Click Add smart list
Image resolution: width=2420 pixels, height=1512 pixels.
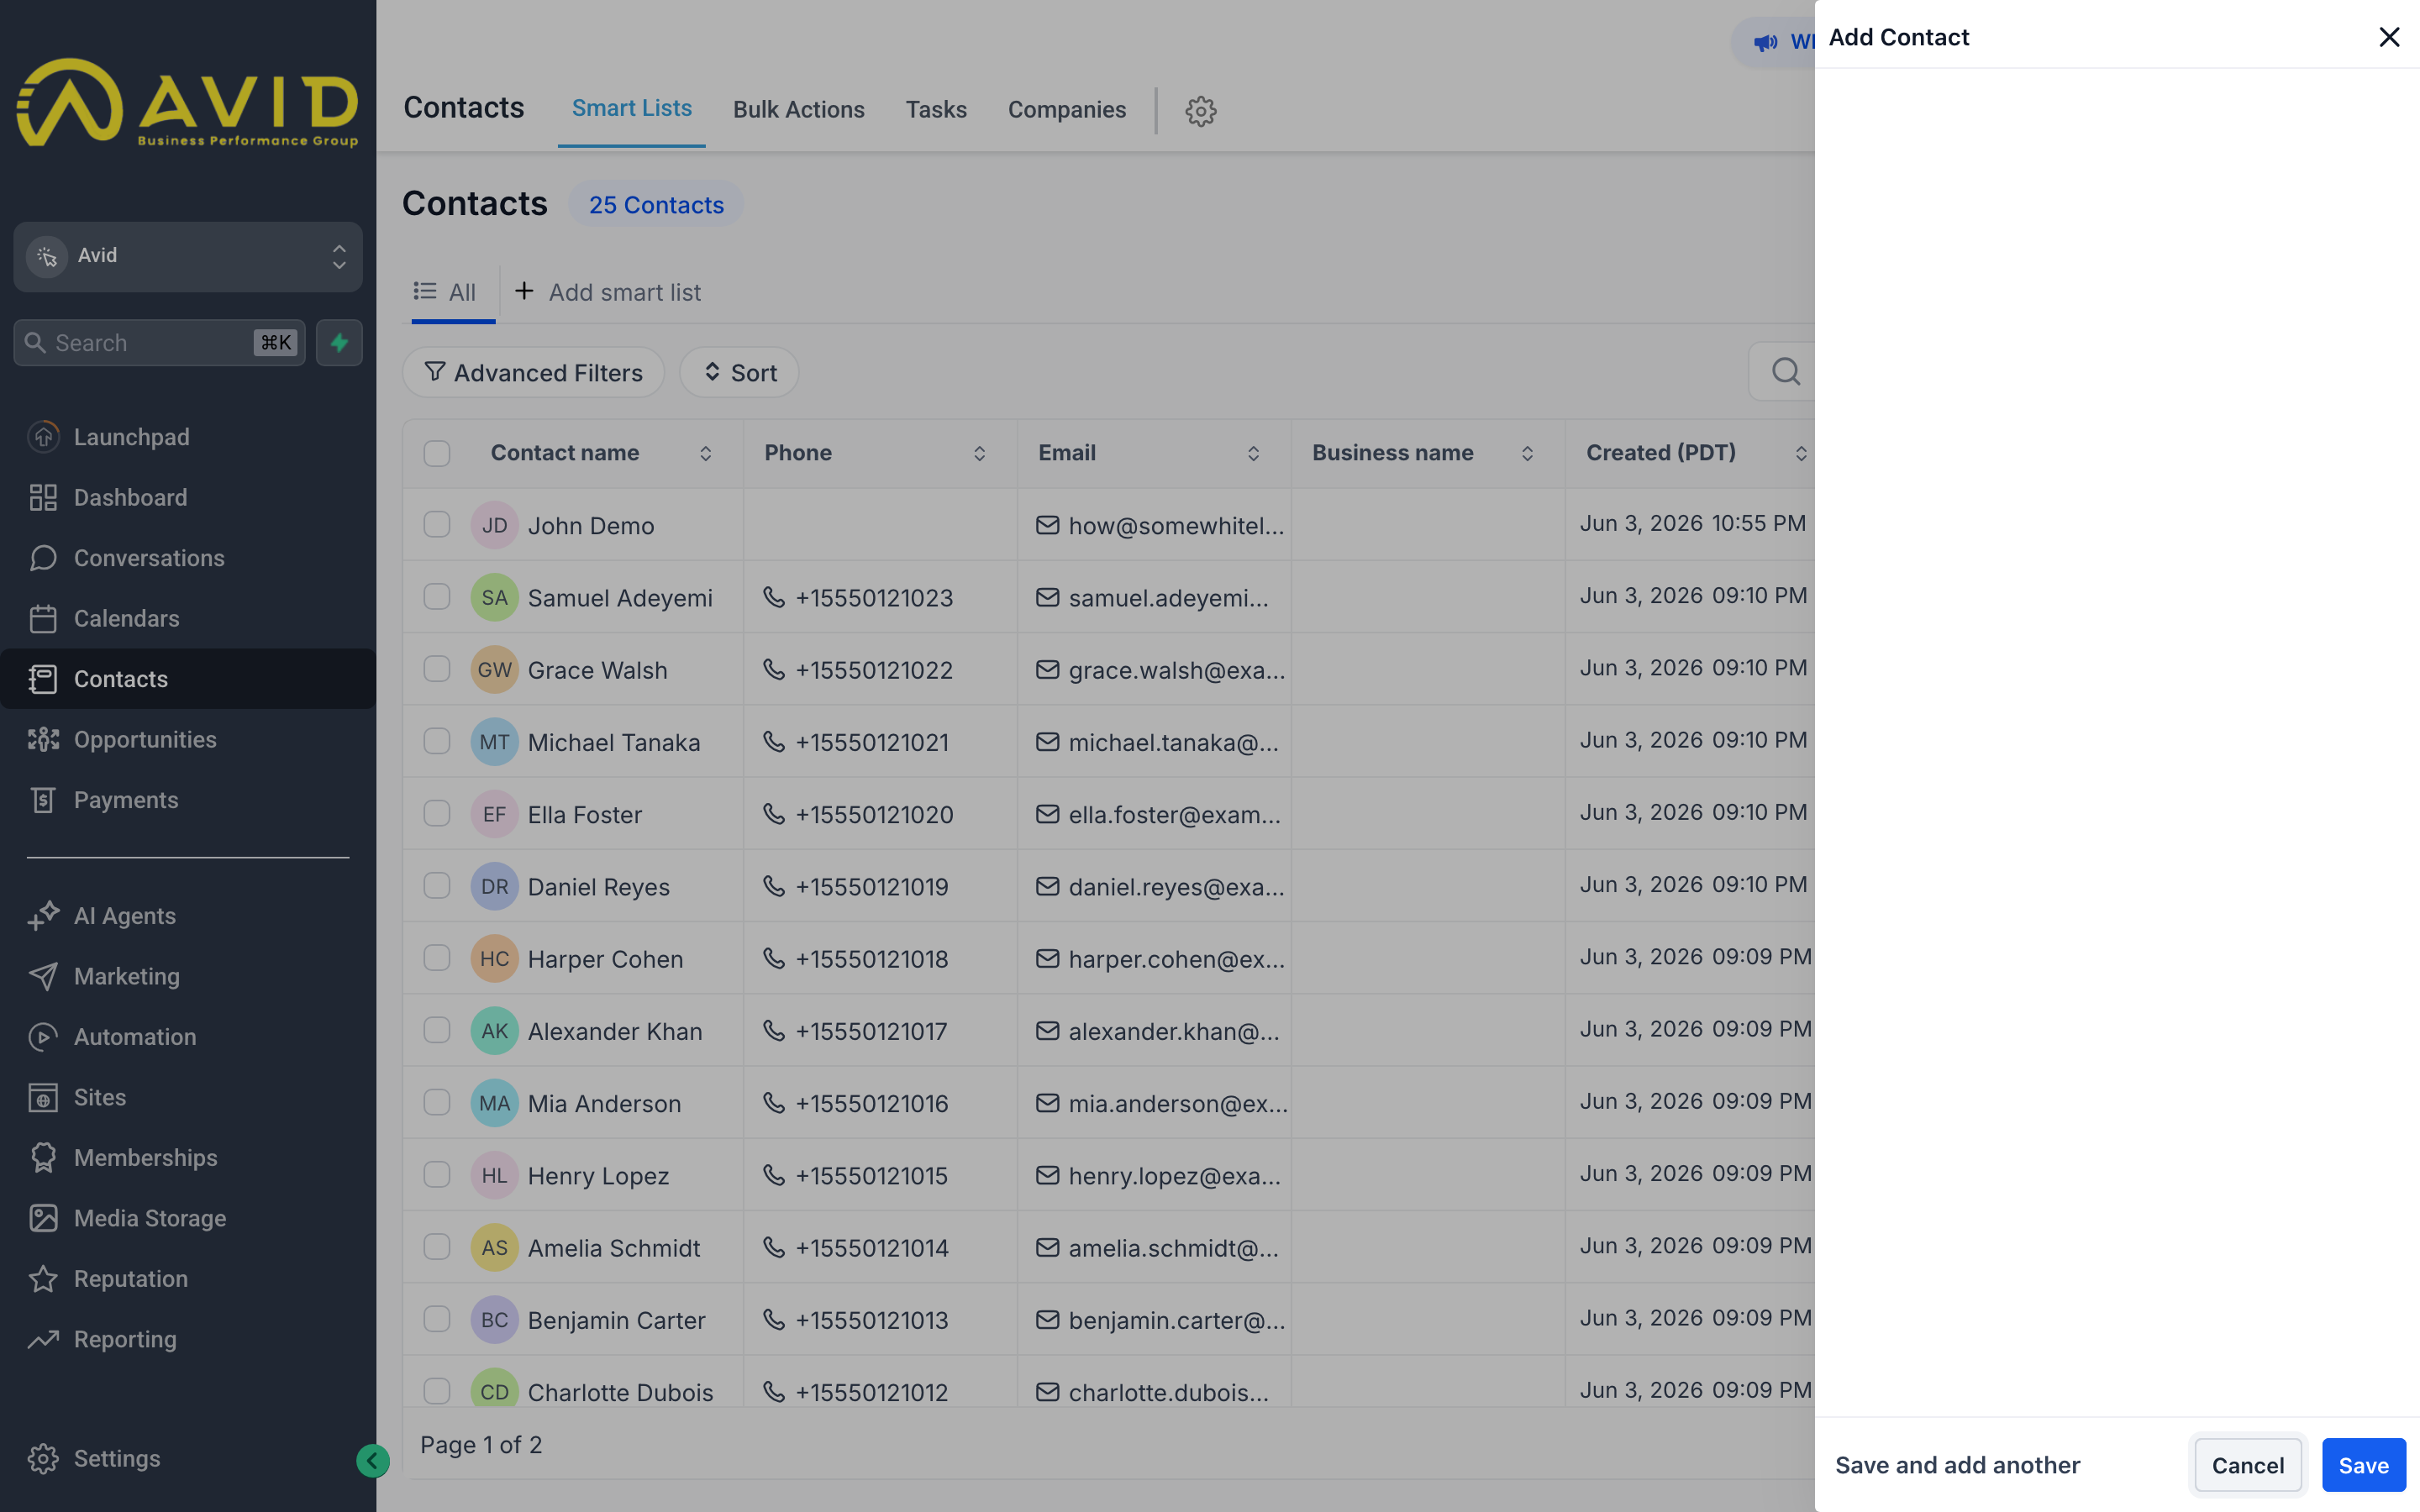608,292
